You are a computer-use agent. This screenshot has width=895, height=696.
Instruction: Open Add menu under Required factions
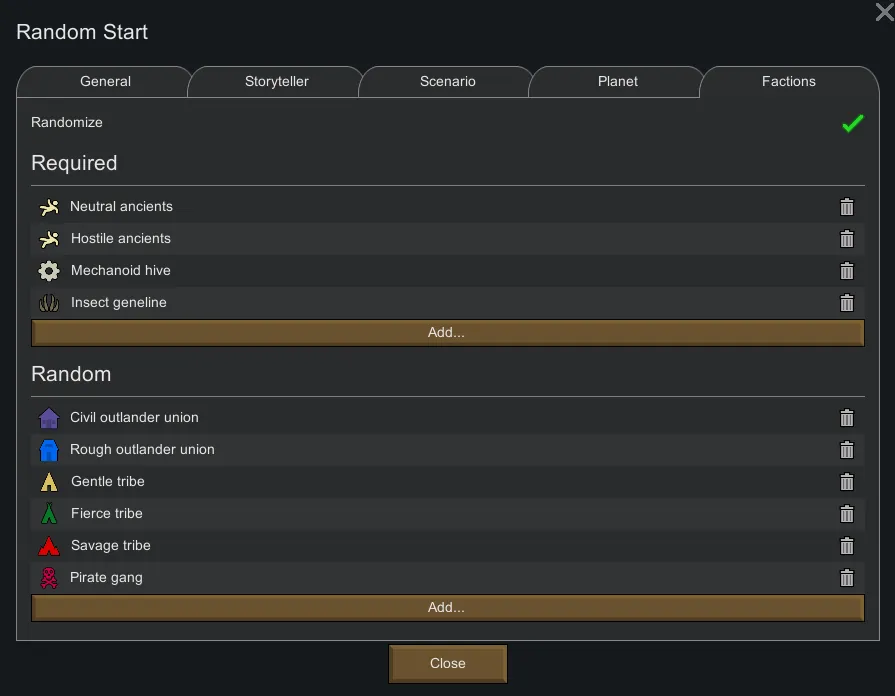pyautogui.click(x=447, y=333)
